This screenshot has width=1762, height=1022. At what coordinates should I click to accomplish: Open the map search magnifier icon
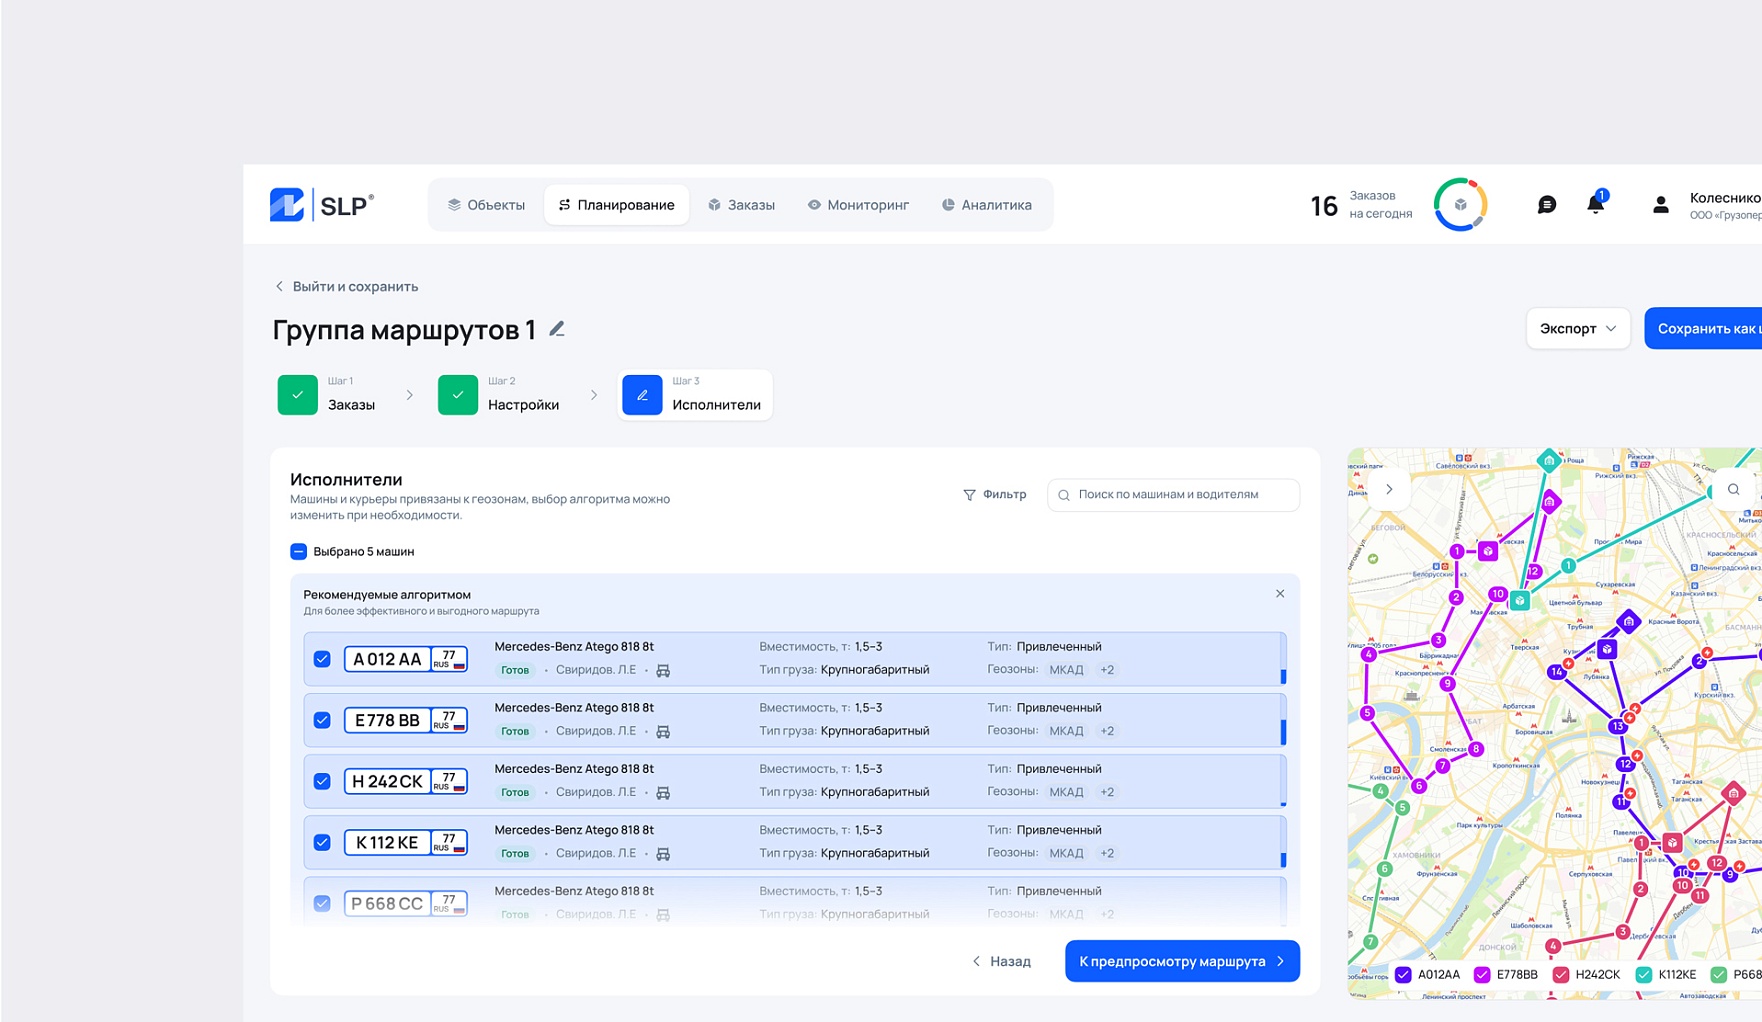1733,489
